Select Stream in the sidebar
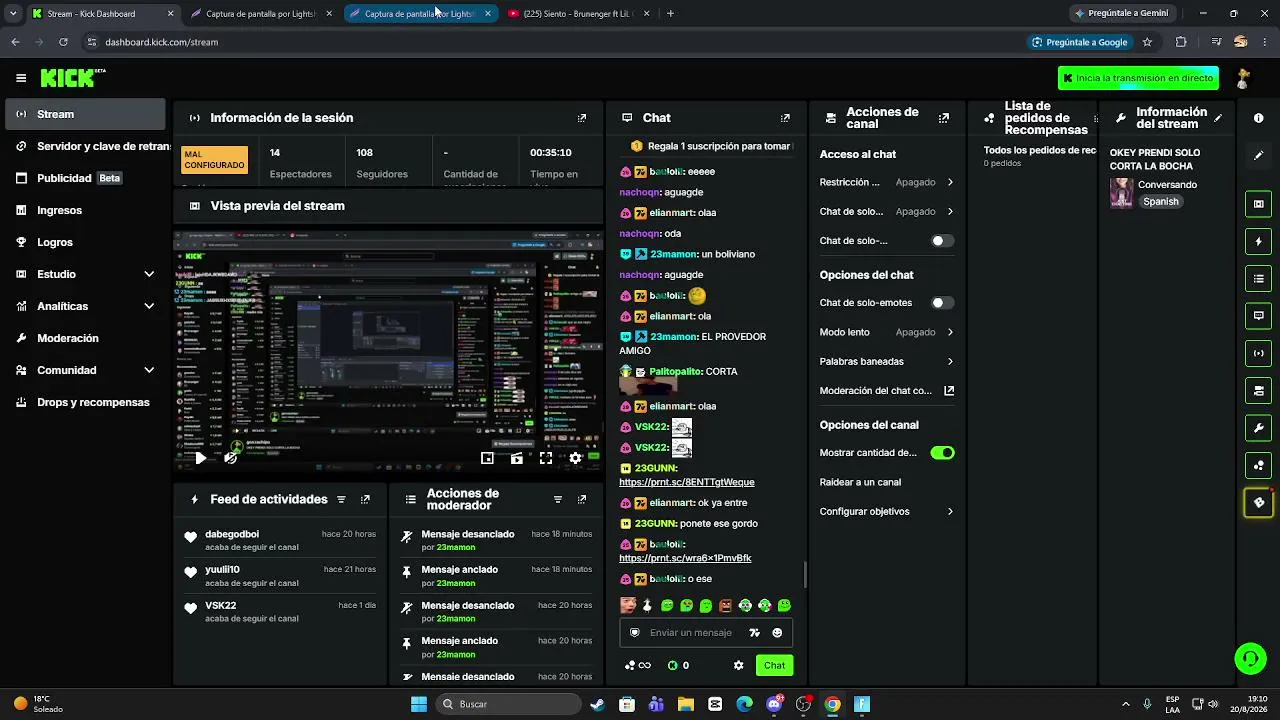This screenshot has width=1280, height=720. [85, 114]
